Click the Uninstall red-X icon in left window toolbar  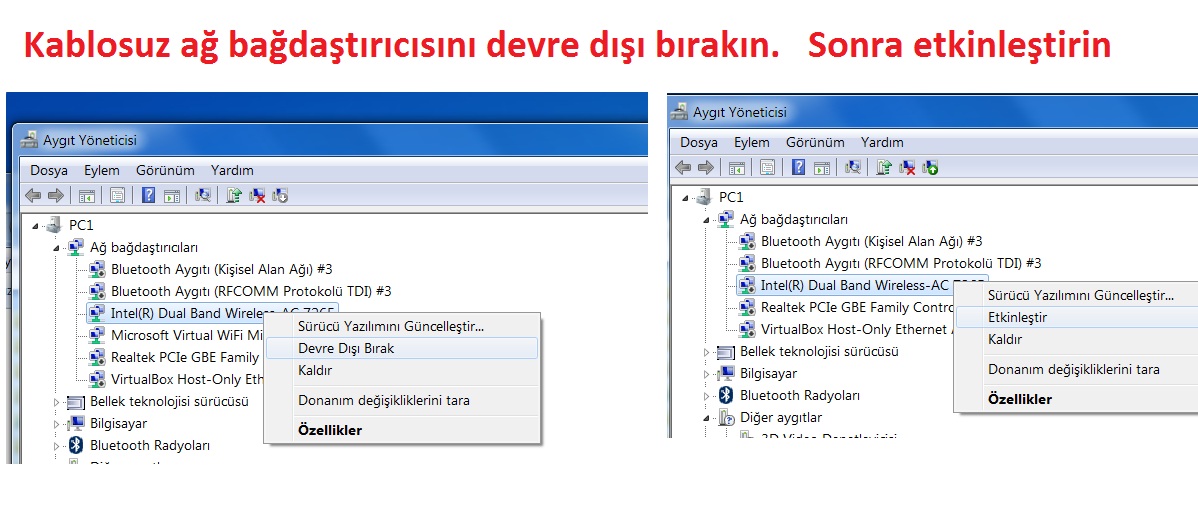(x=257, y=196)
